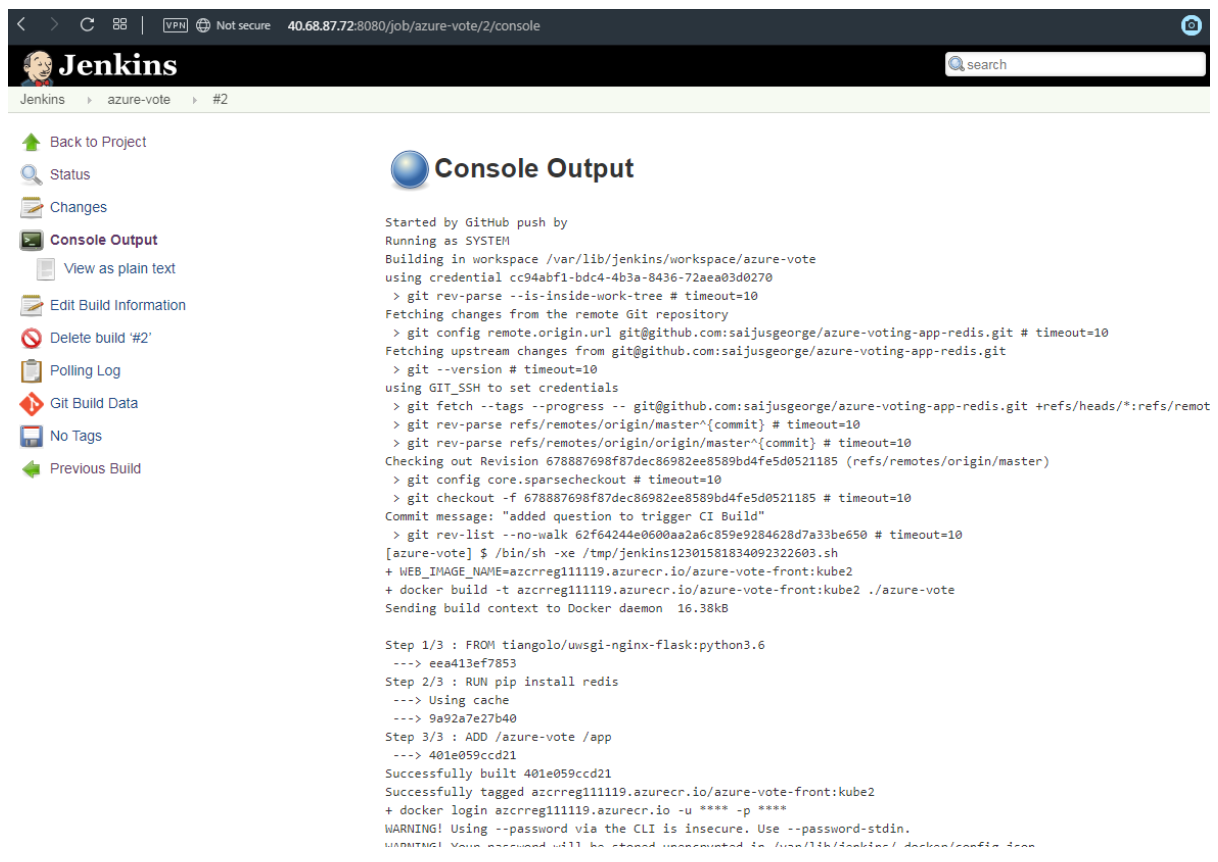Click green up-arrow Back to Project icon

[31, 142]
